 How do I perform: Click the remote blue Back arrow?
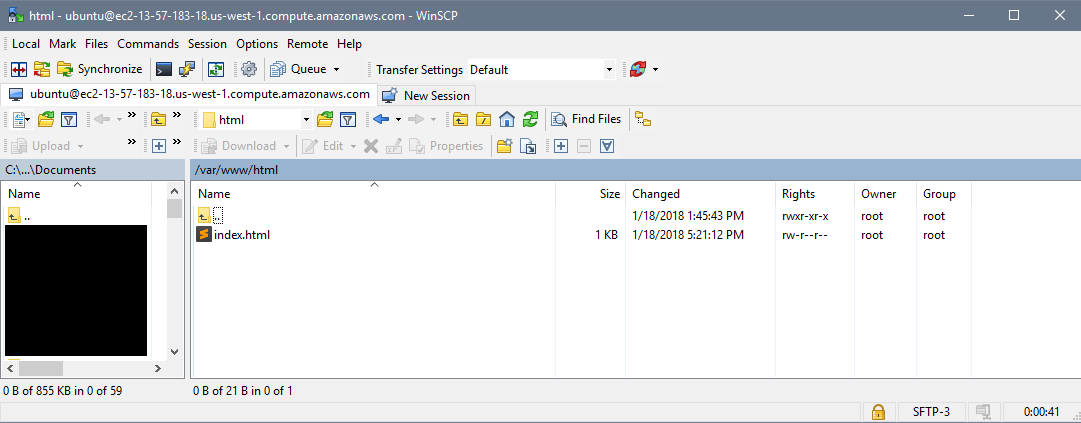(x=381, y=120)
